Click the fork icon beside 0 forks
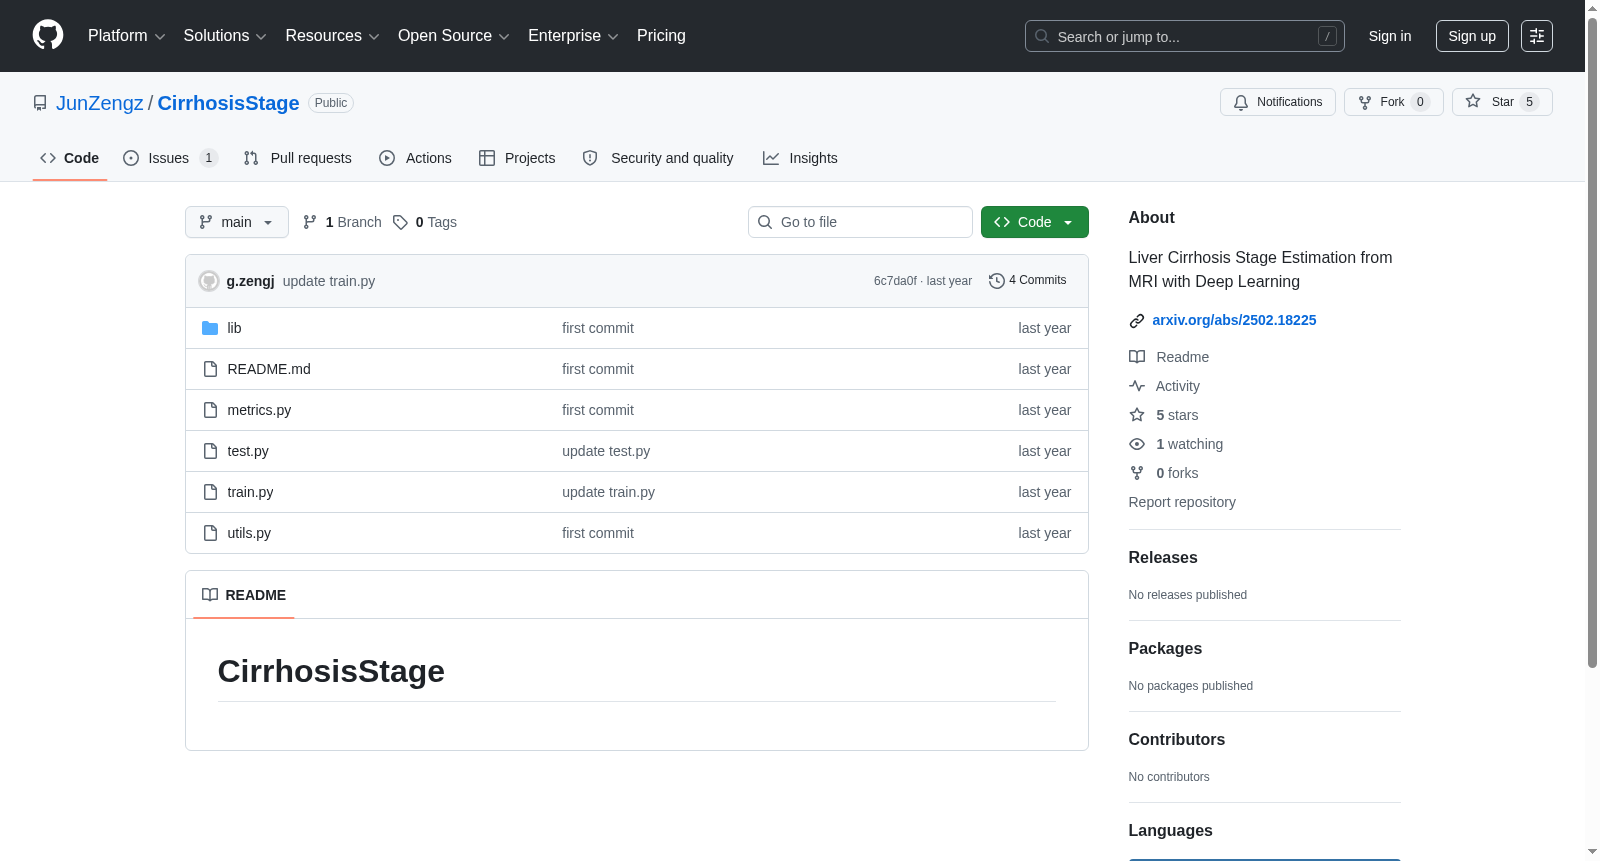 pos(1137,473)
